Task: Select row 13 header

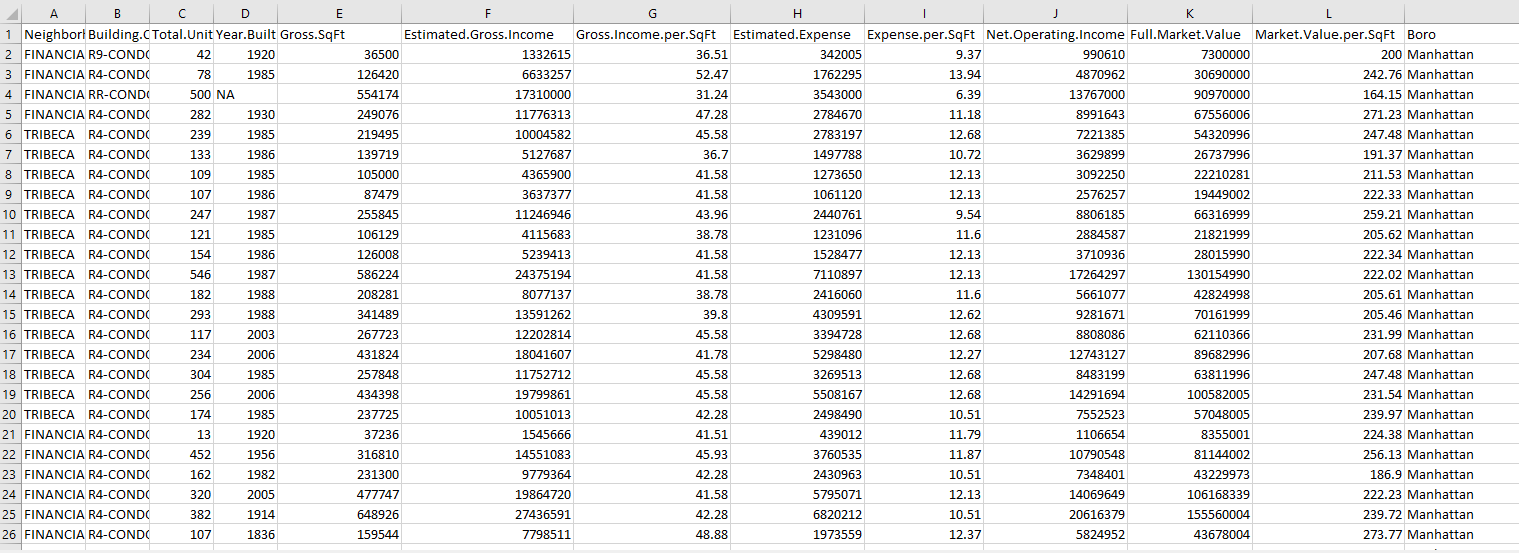Action: [10, 274]
